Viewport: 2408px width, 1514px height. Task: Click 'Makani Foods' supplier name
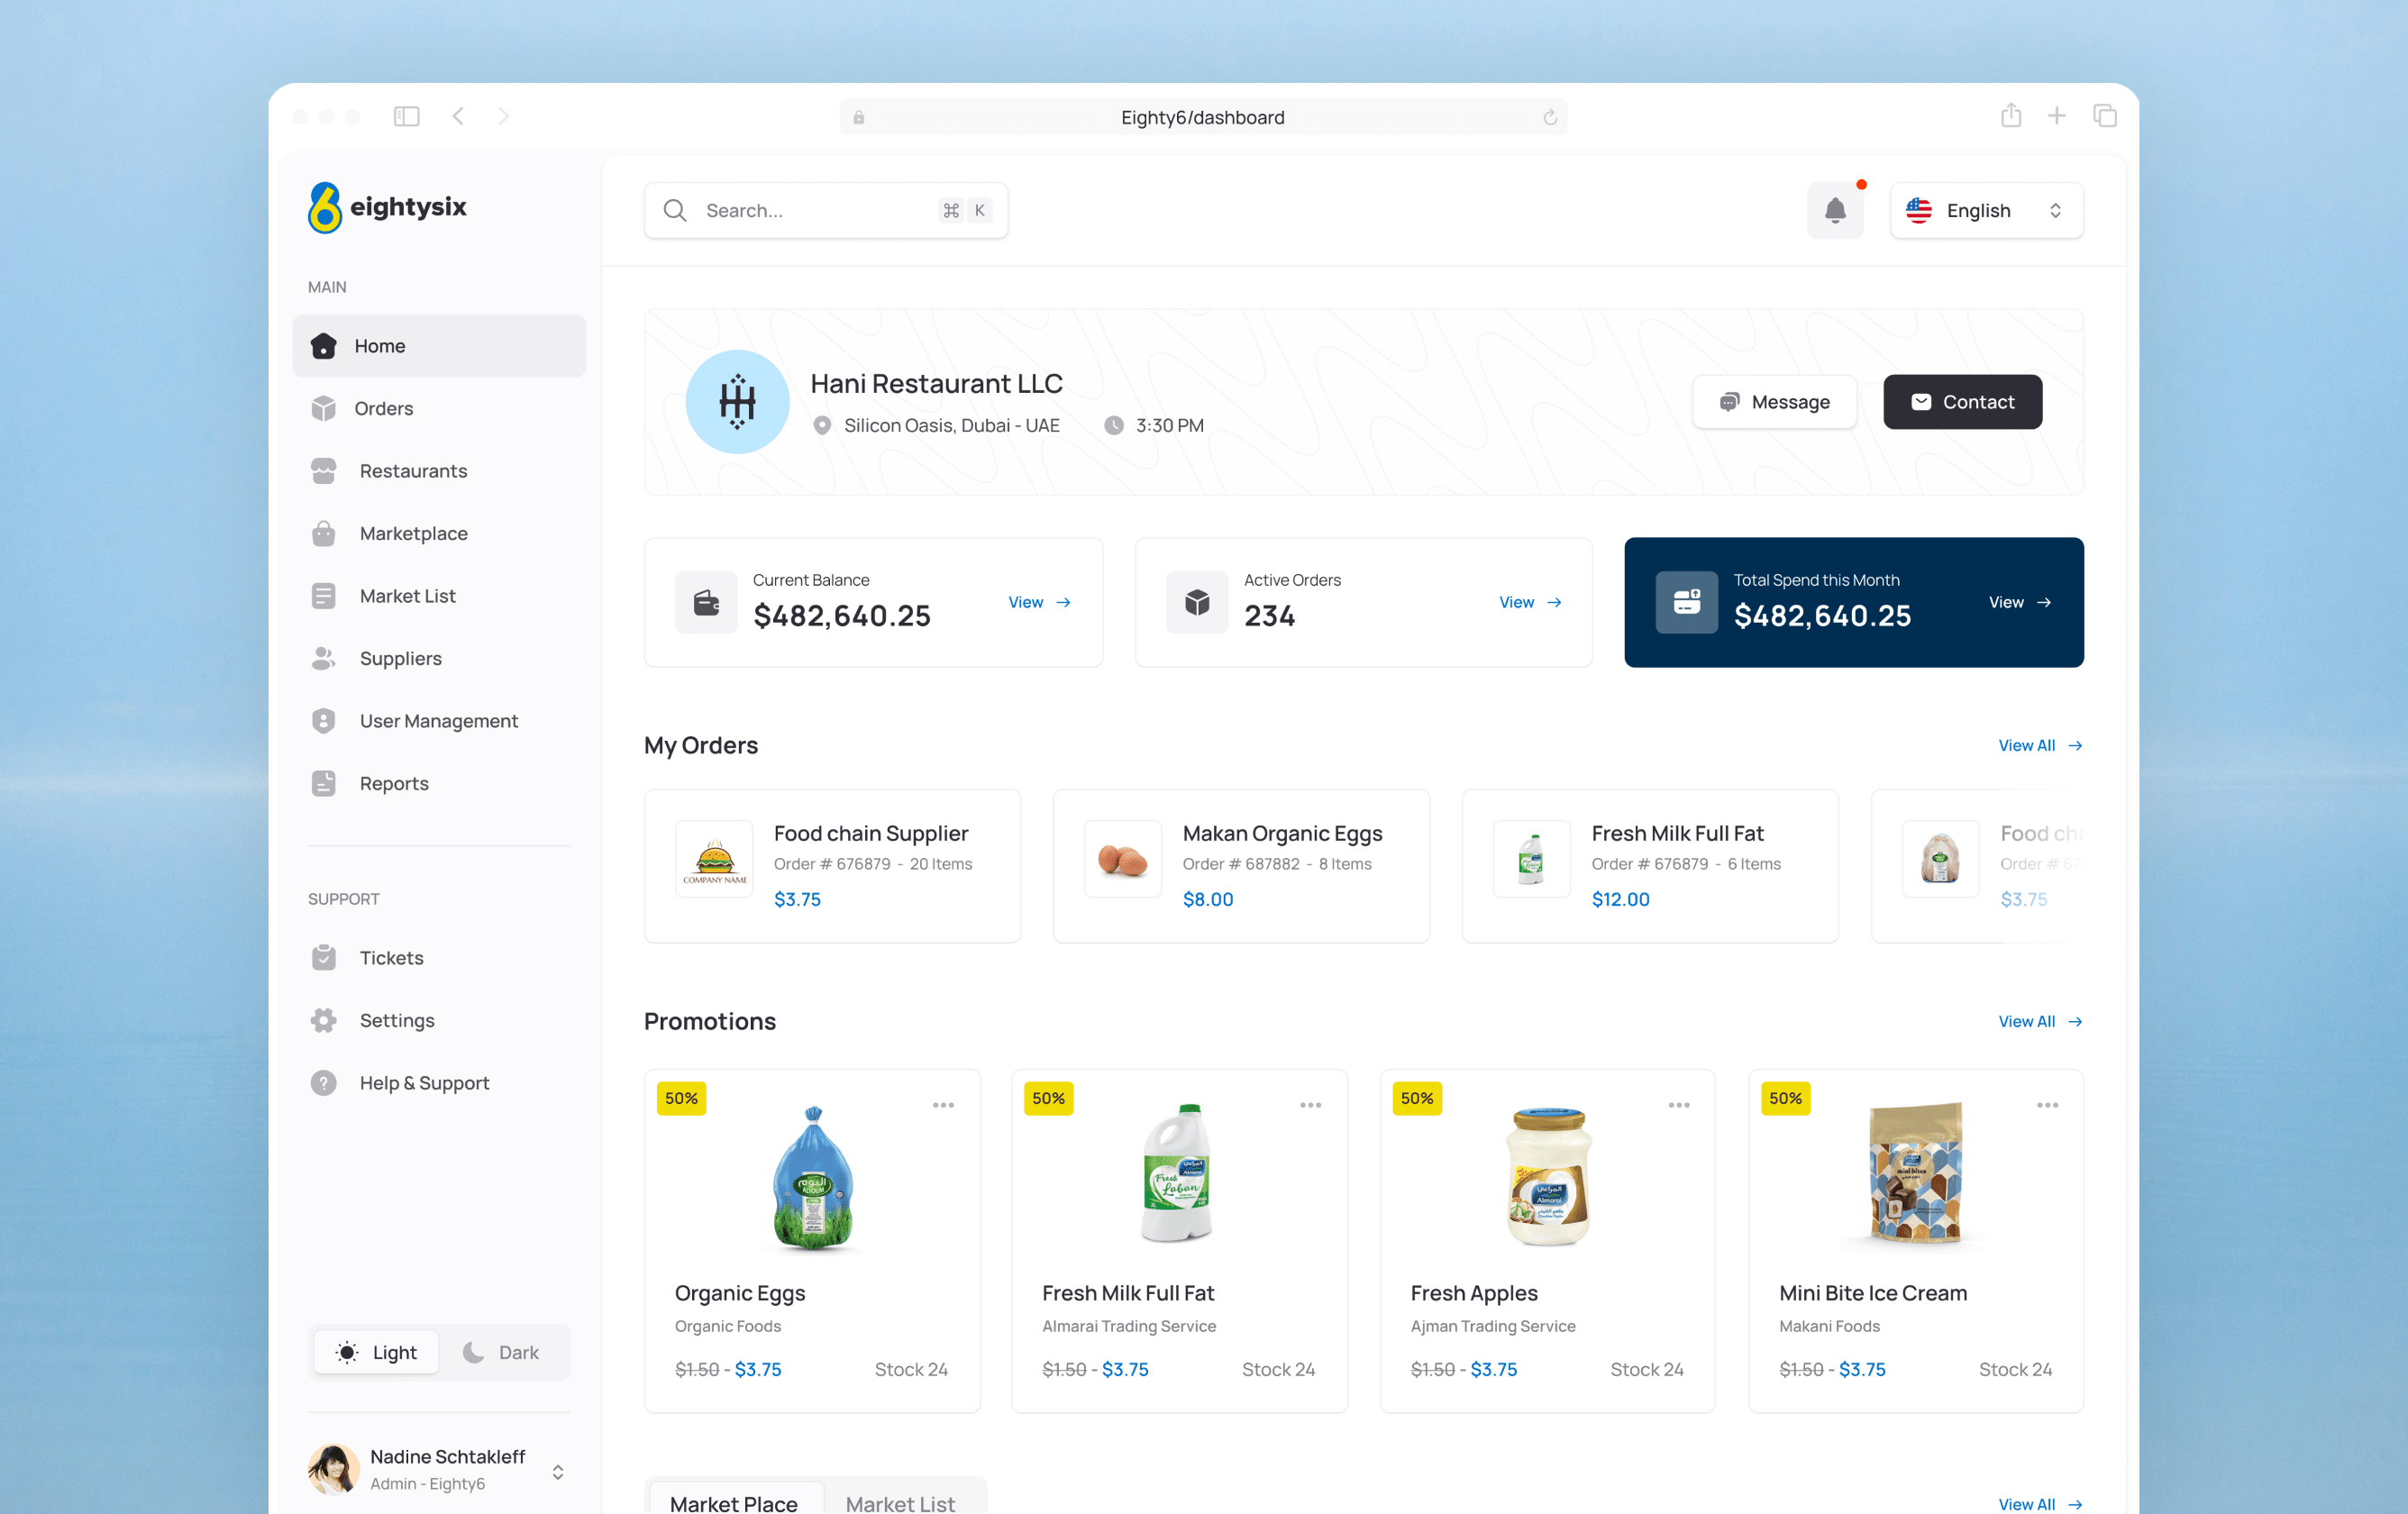coord(1829,1326)
